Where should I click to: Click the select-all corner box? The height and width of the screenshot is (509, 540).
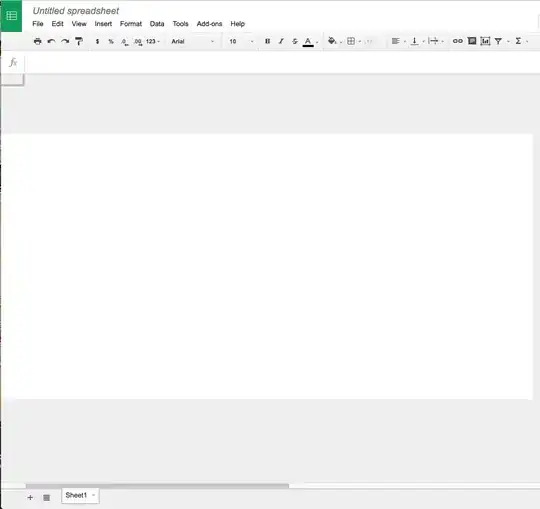point(12,80)
